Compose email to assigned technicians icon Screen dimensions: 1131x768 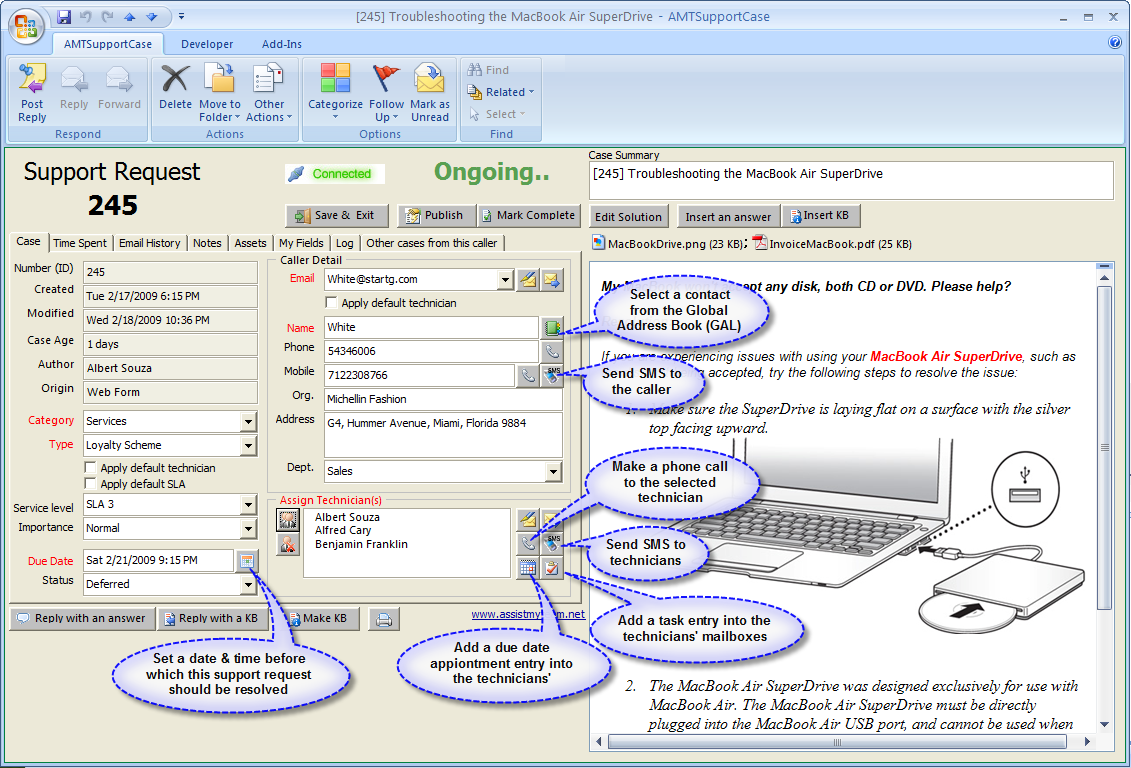529,519
